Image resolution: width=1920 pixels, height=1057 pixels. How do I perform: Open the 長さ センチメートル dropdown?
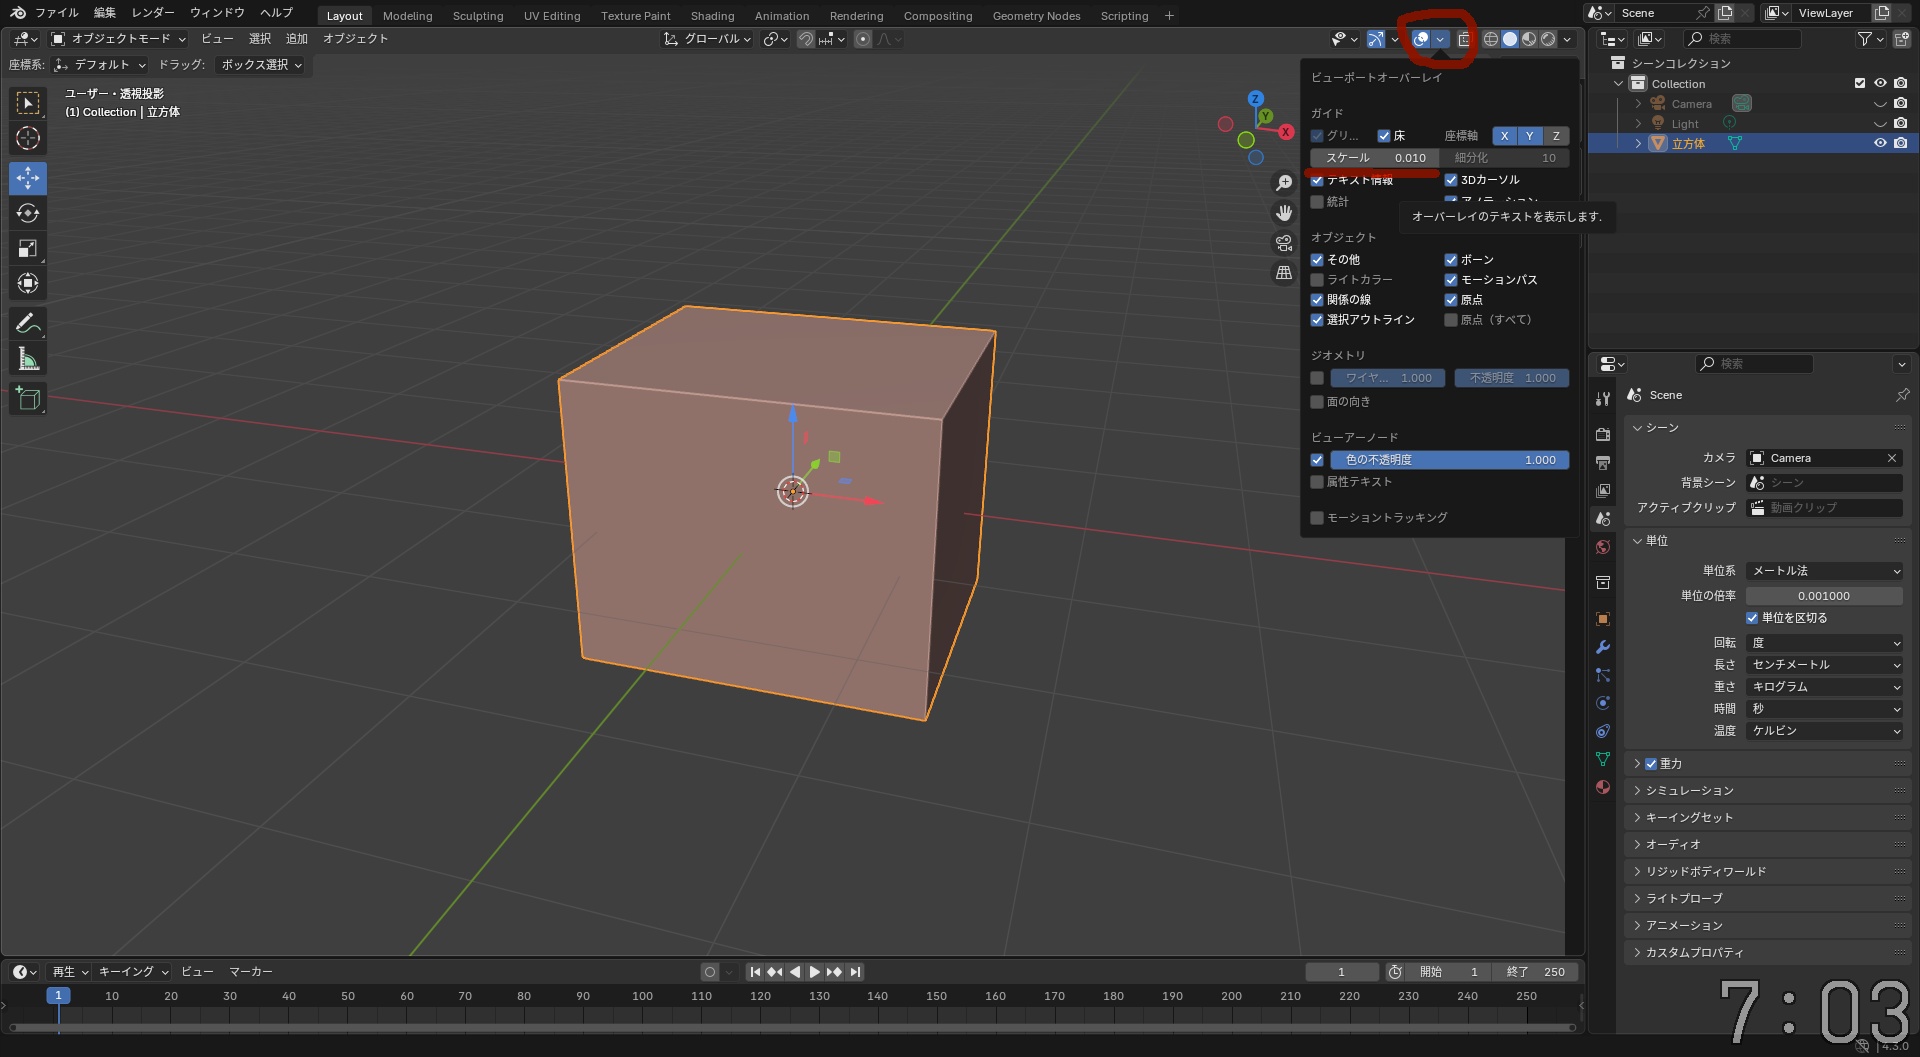tap(1824, 665)
